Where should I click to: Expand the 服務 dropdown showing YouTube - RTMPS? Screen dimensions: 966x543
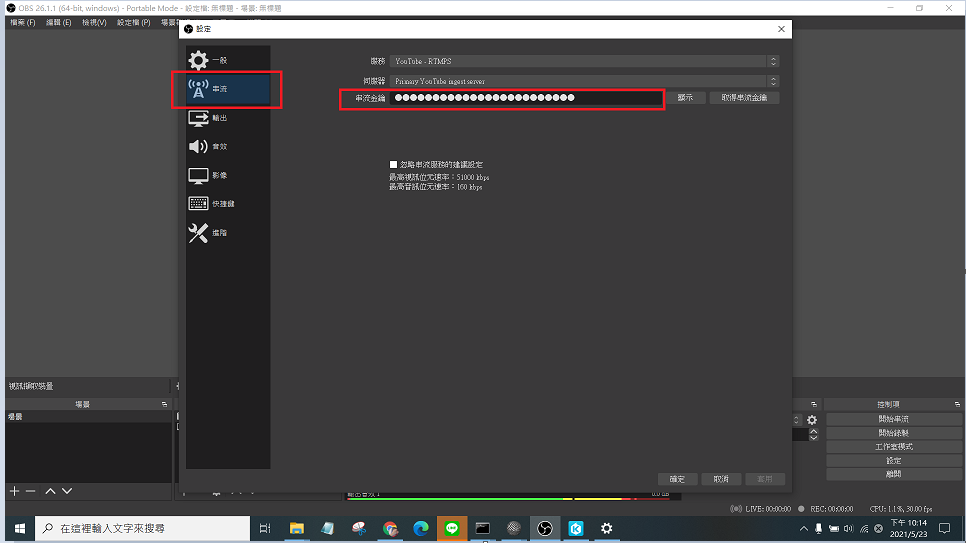584,61
